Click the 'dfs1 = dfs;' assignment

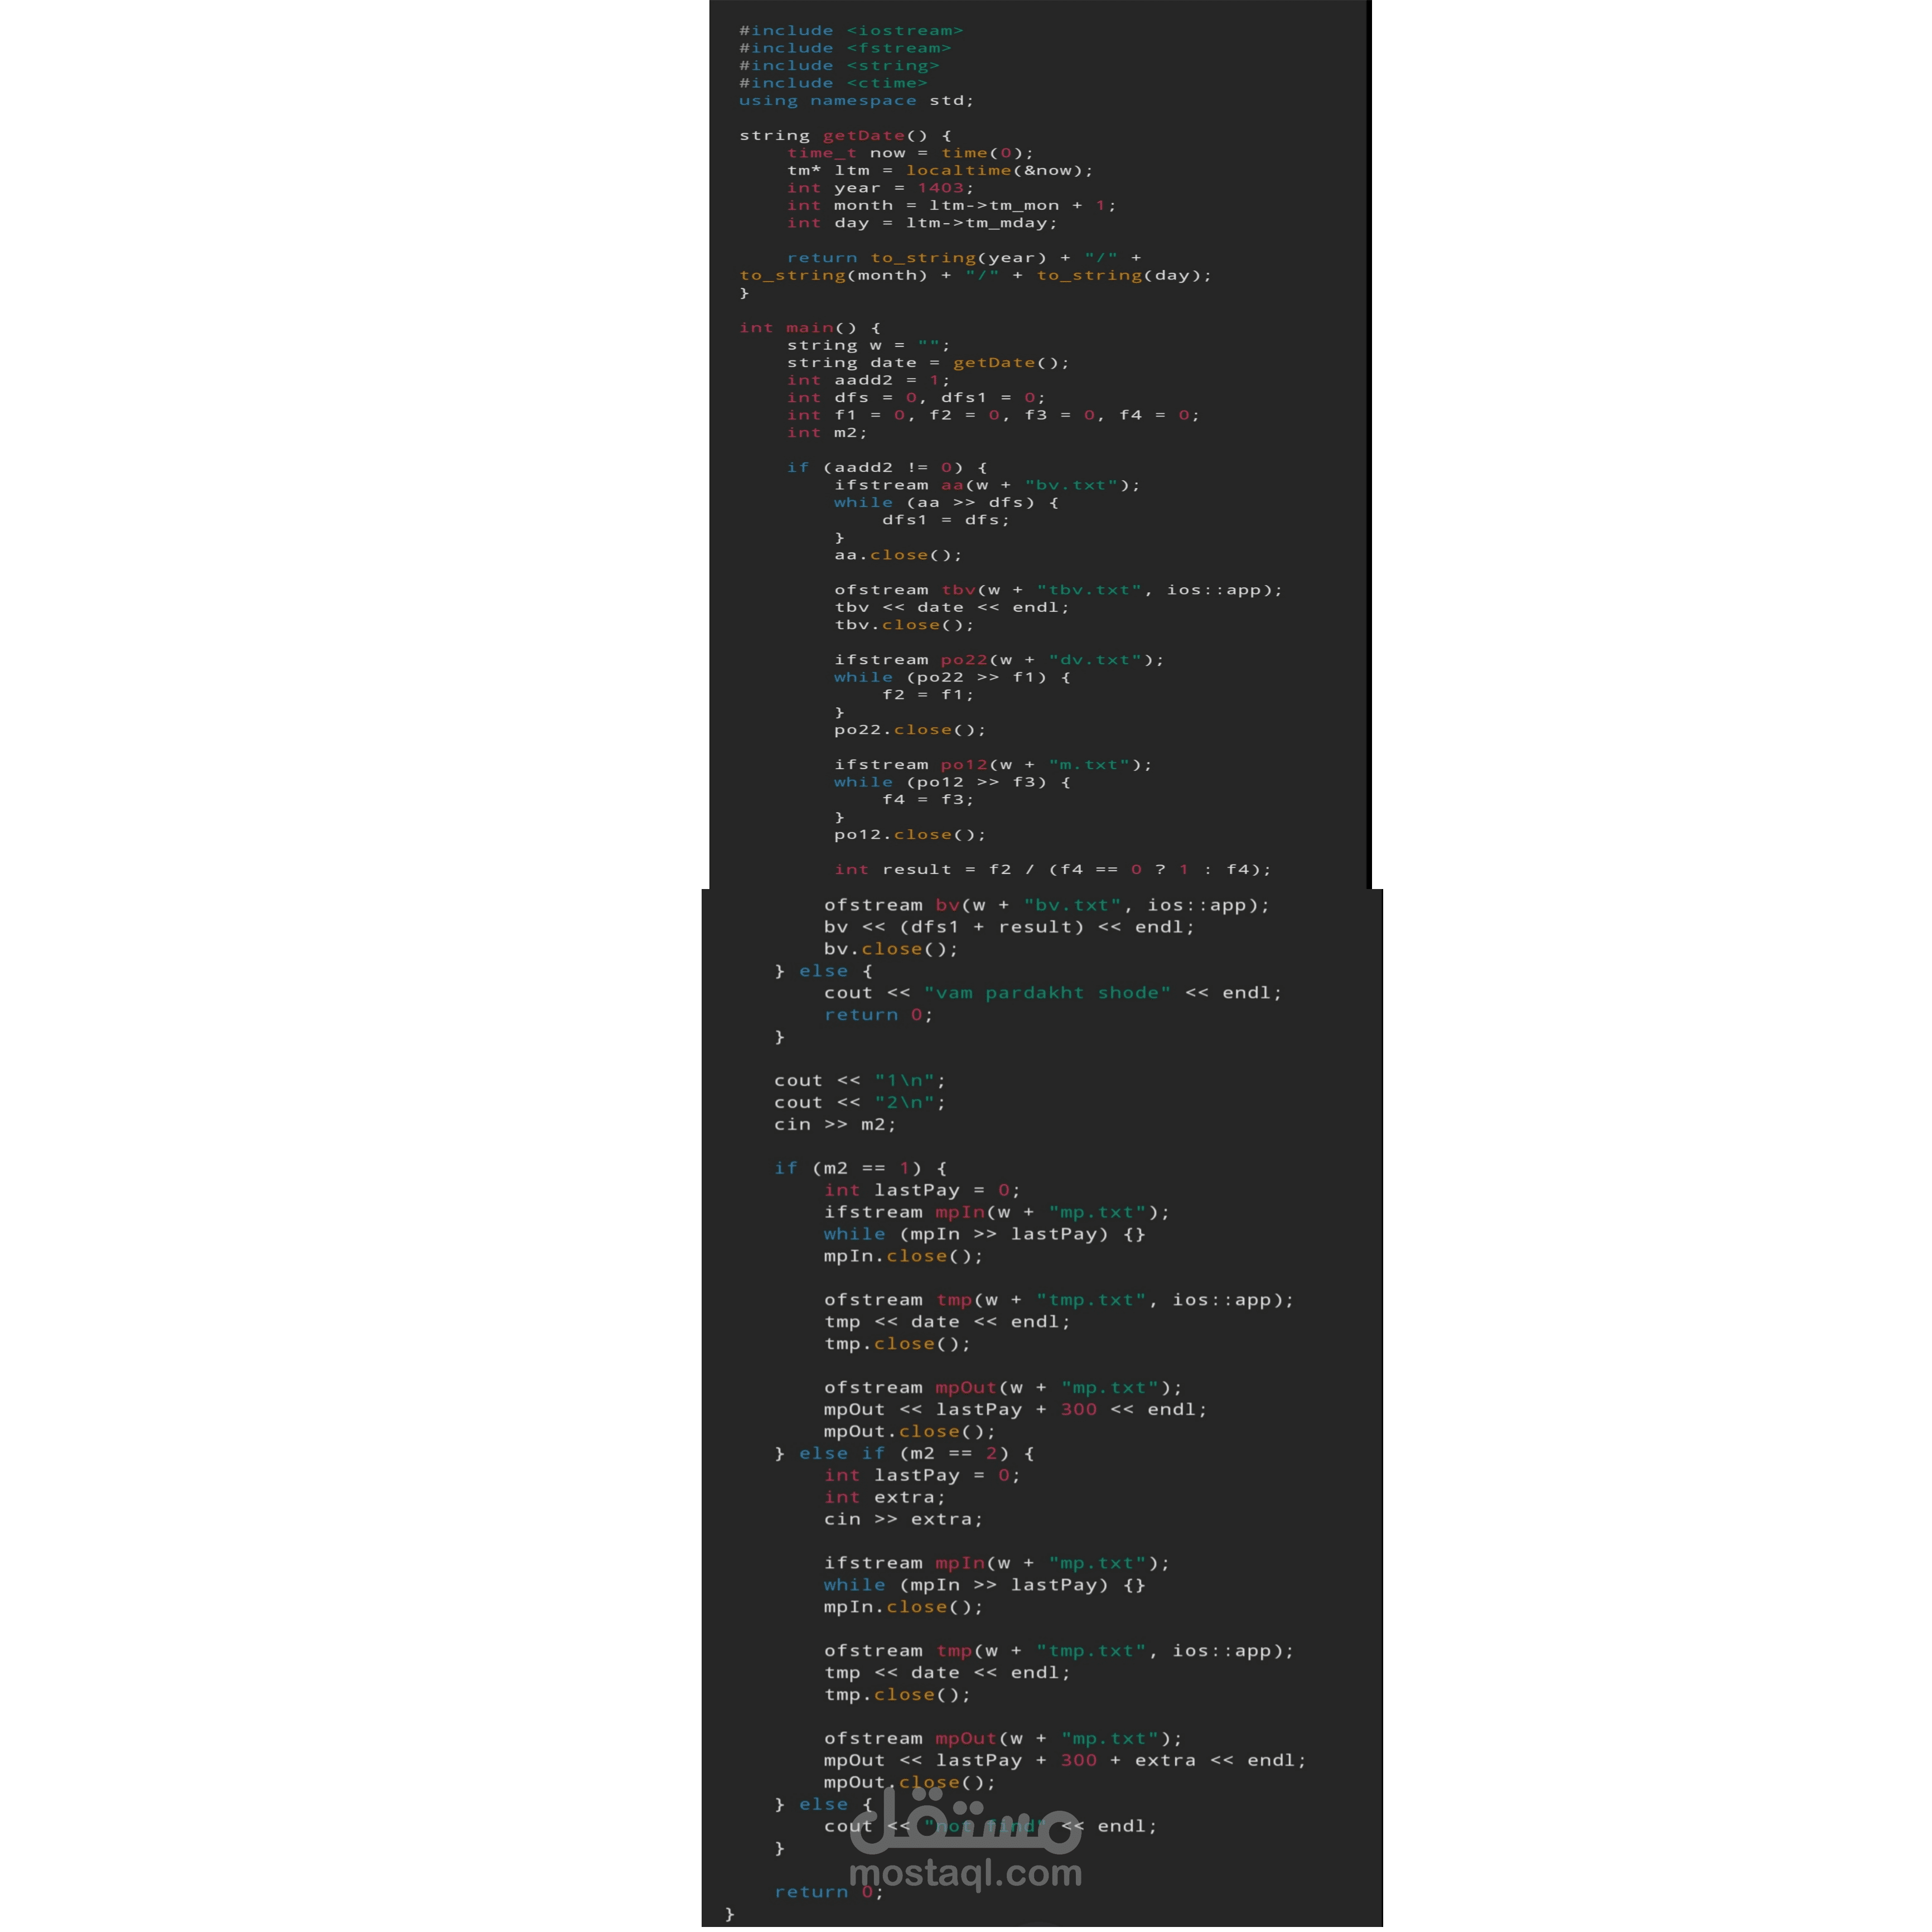[x=946, y=521]
